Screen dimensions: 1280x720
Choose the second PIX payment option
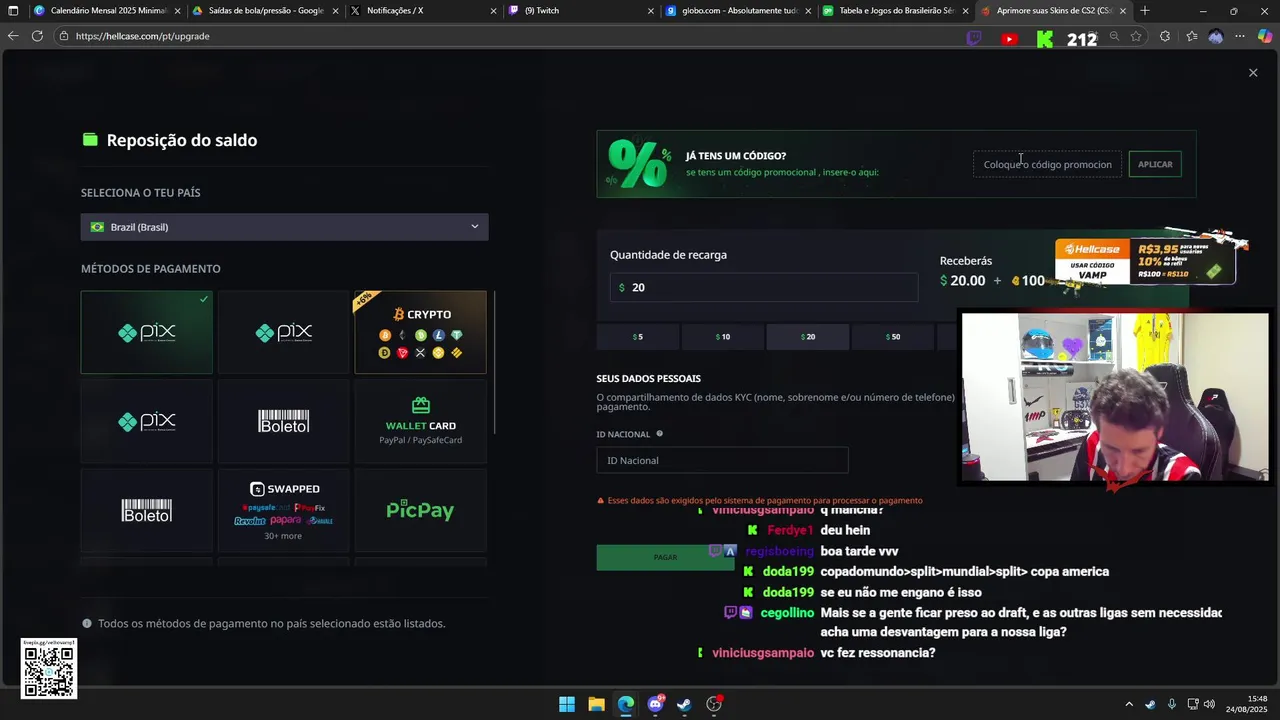[284, 332]
